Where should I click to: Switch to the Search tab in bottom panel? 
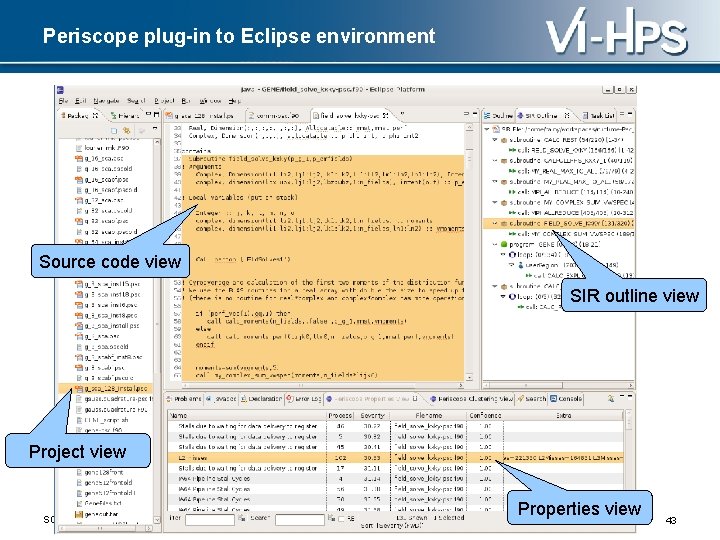pyautogui.click(x=532, y=399)
